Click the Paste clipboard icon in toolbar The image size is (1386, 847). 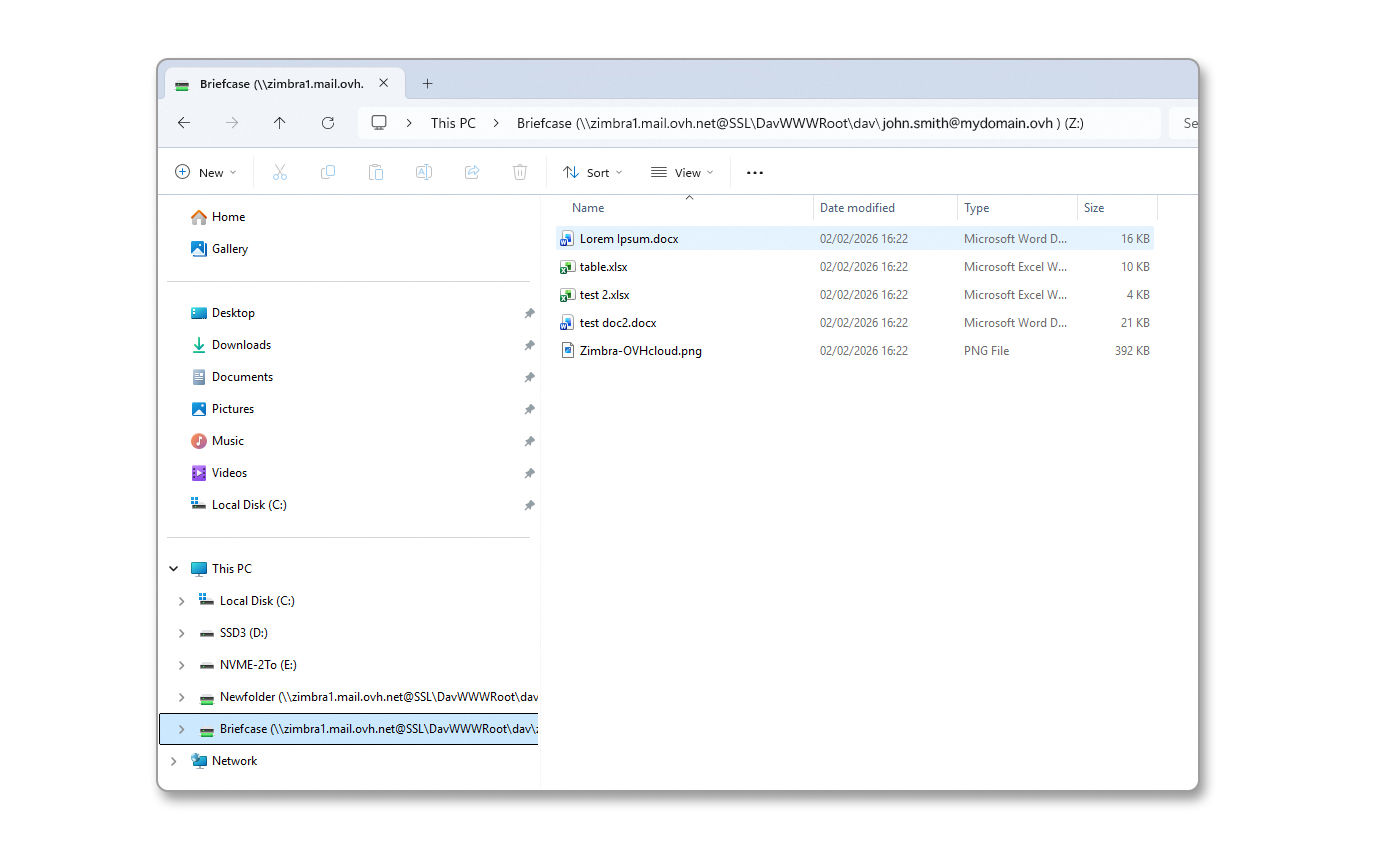point(376,172)
